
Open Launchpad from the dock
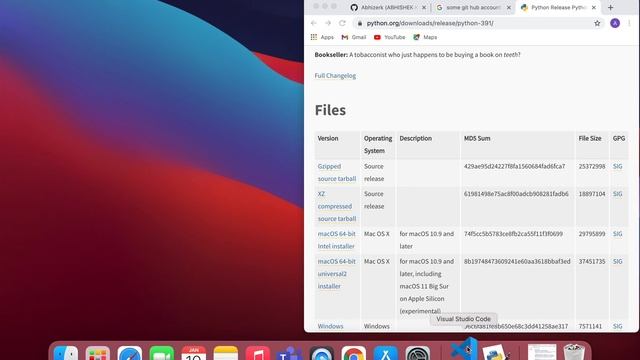coord(98,353)
